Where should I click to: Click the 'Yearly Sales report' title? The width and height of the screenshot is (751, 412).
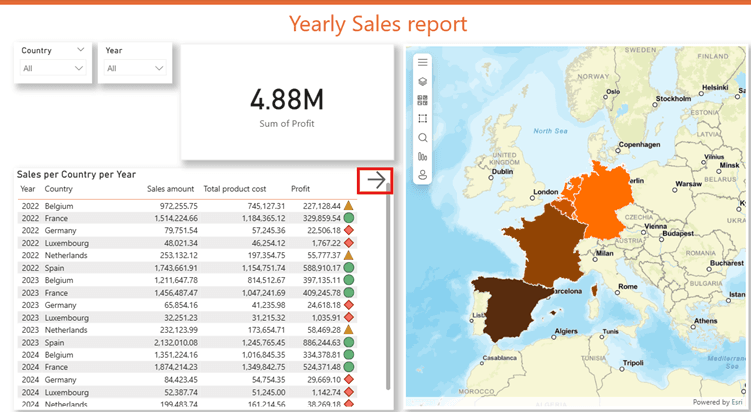[378, 24]
